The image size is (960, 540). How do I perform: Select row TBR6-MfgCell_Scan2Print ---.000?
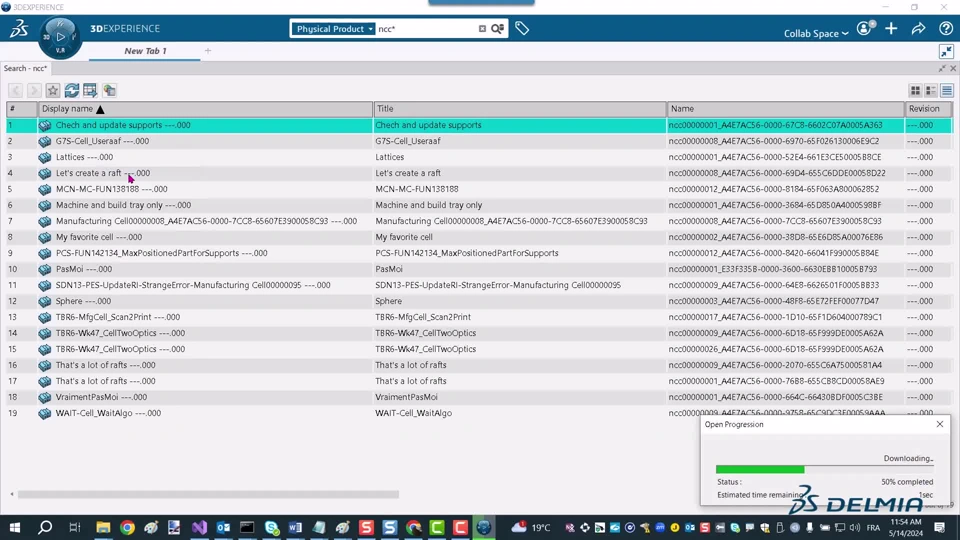click(x=479, y=317)
